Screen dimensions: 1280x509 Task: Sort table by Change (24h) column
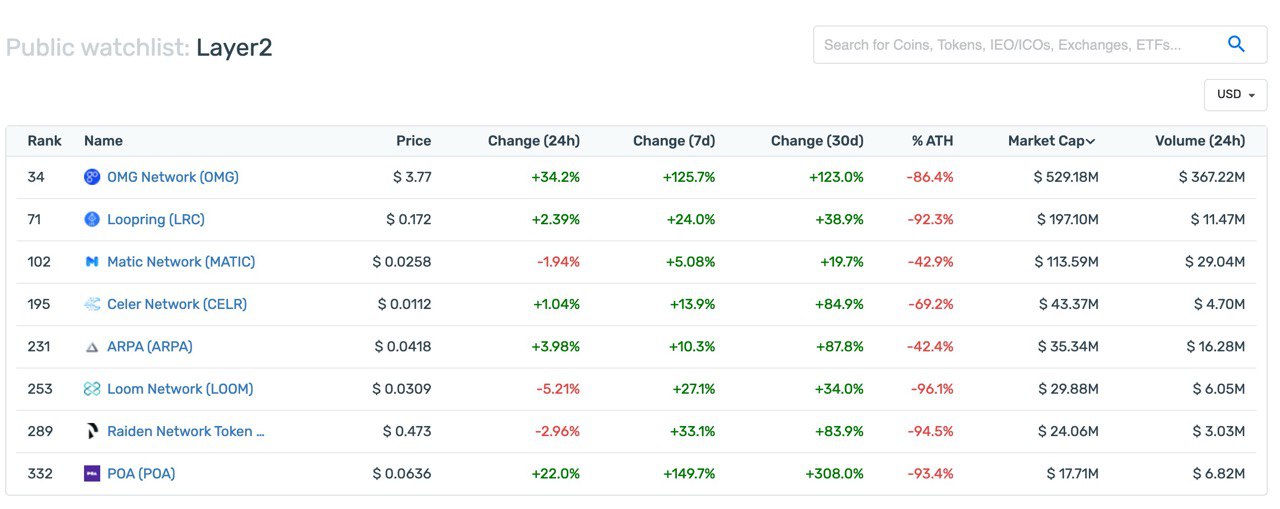[534, 141]
